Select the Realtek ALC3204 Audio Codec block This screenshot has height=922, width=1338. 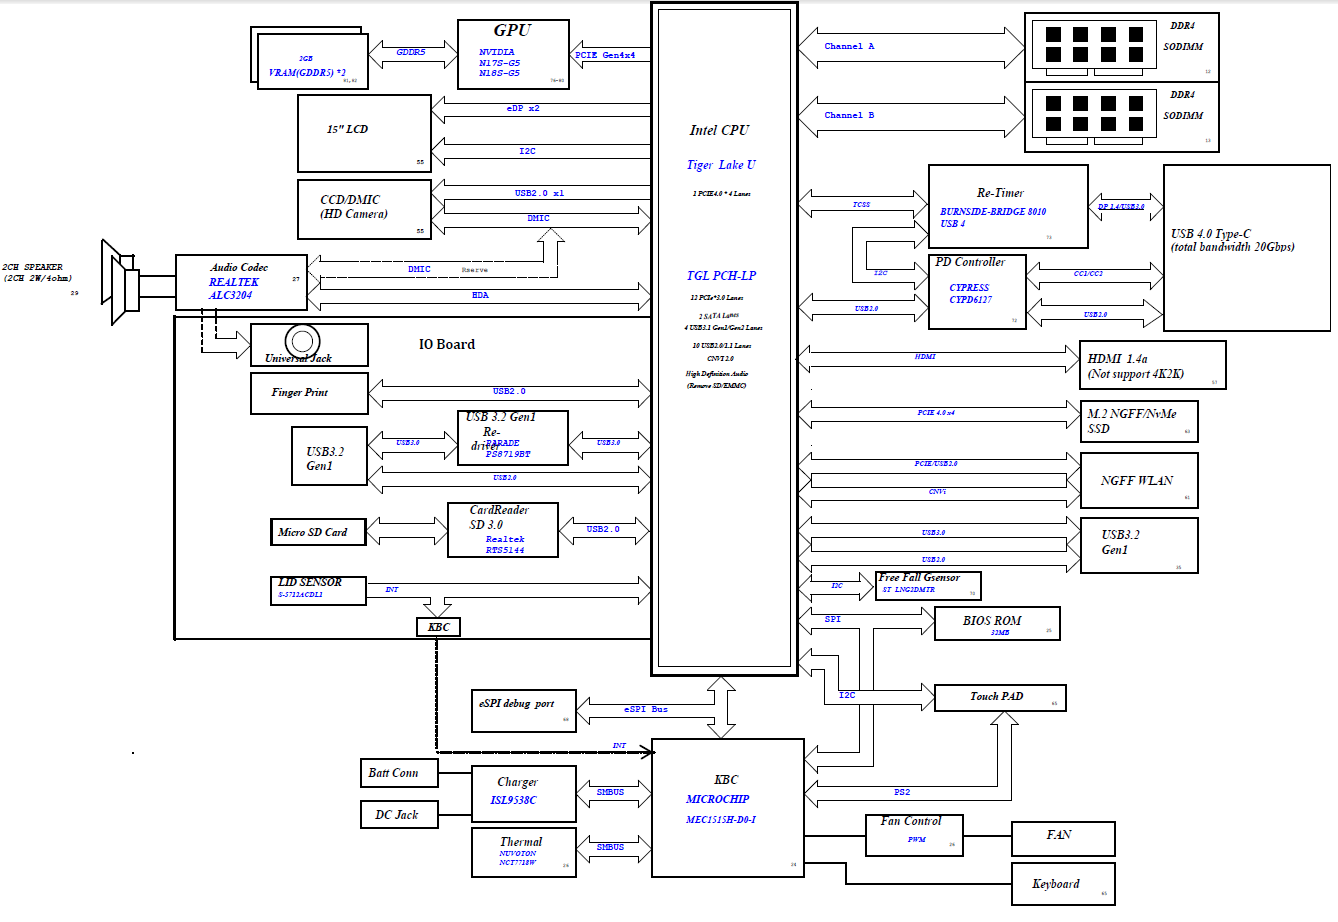click(240, 282)
